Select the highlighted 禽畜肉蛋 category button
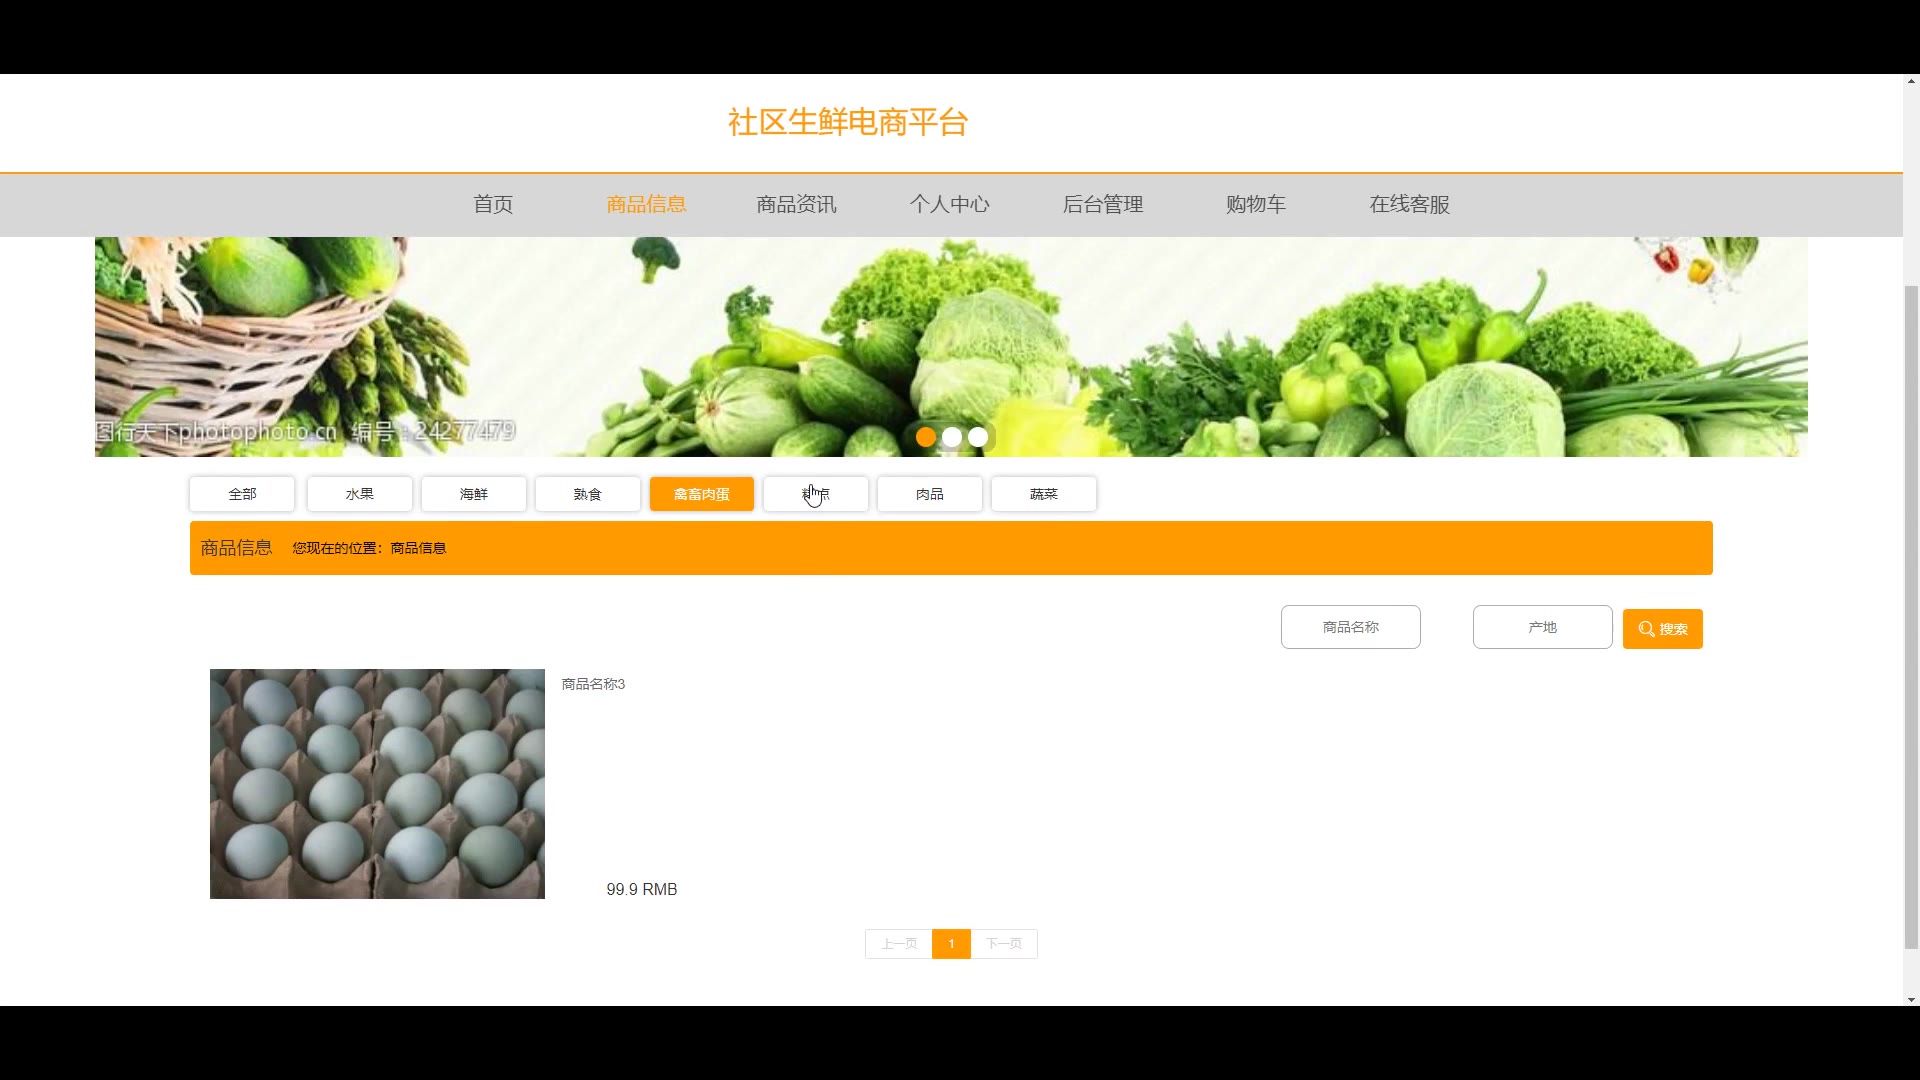This screenshot has width=1920, height=1080. (x=702, y=494)
